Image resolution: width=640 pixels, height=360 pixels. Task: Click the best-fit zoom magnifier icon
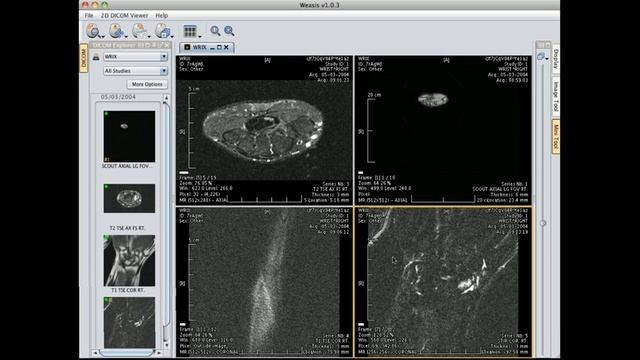(x=229, y=31)
